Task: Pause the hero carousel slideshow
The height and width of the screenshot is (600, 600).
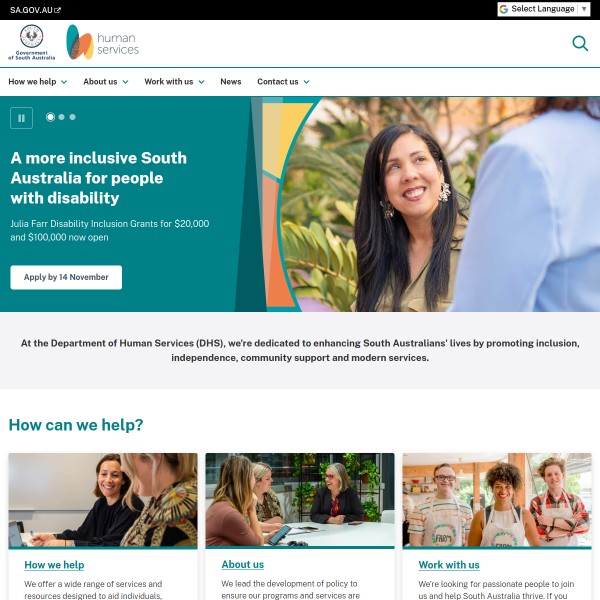Action: 21,118
